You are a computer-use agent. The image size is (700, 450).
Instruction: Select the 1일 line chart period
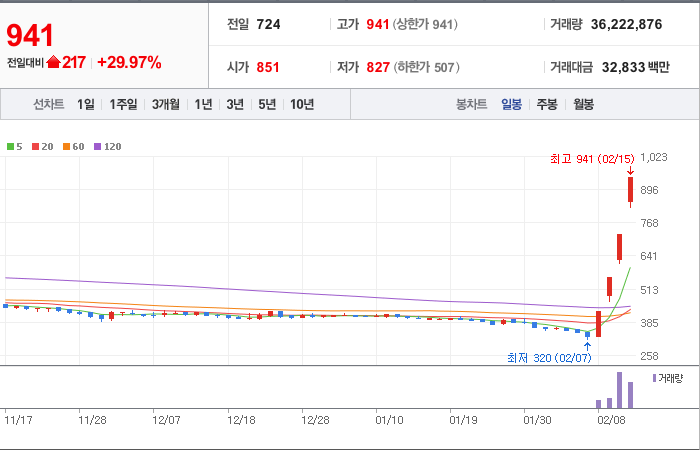coord(86,104)
